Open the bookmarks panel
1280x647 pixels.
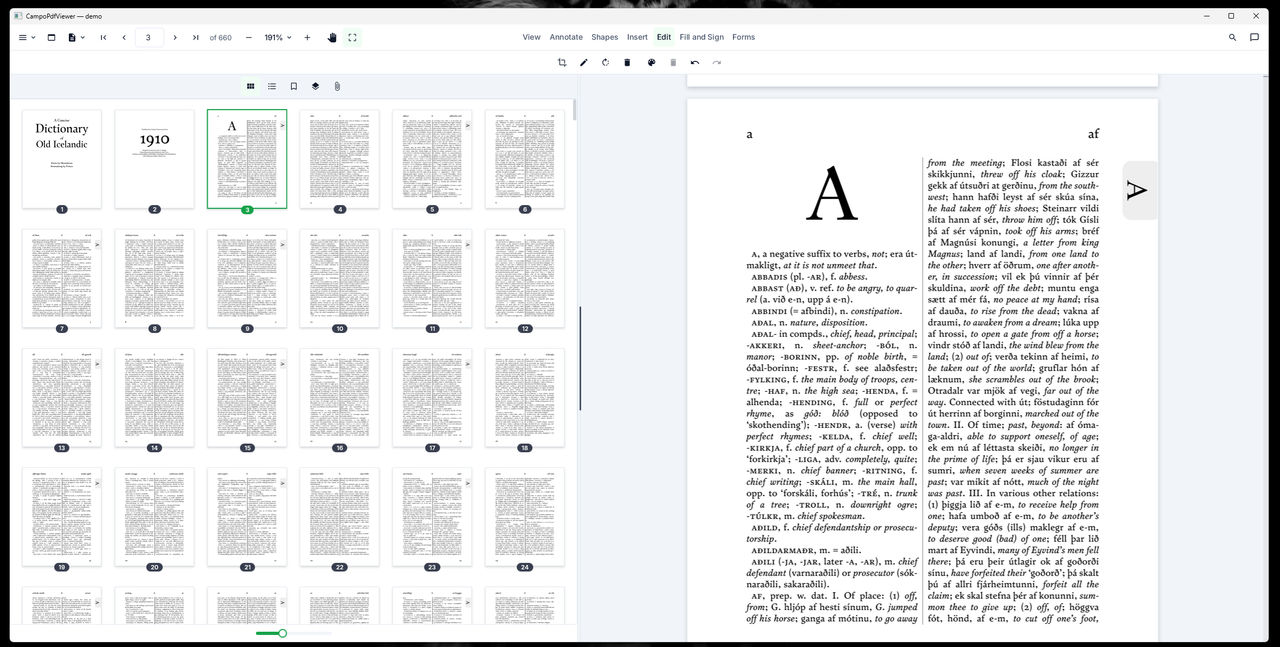[294, 86]
